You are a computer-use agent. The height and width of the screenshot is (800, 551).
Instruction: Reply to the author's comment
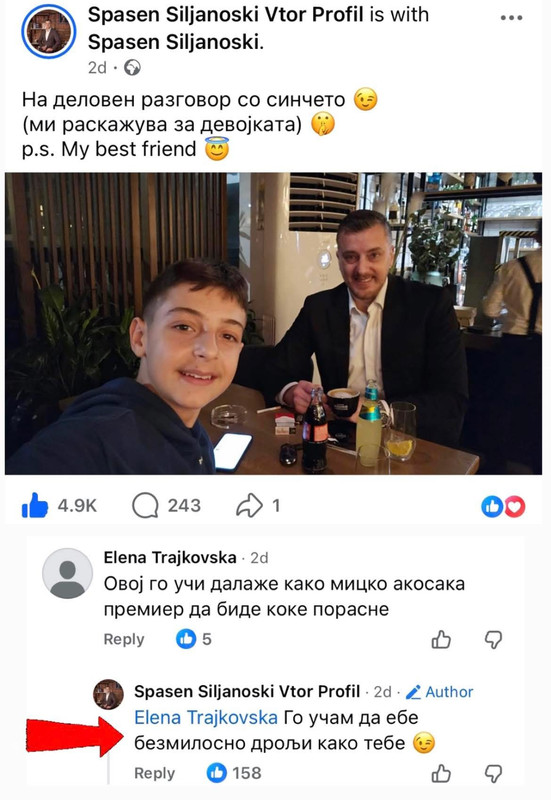[155, 773]
